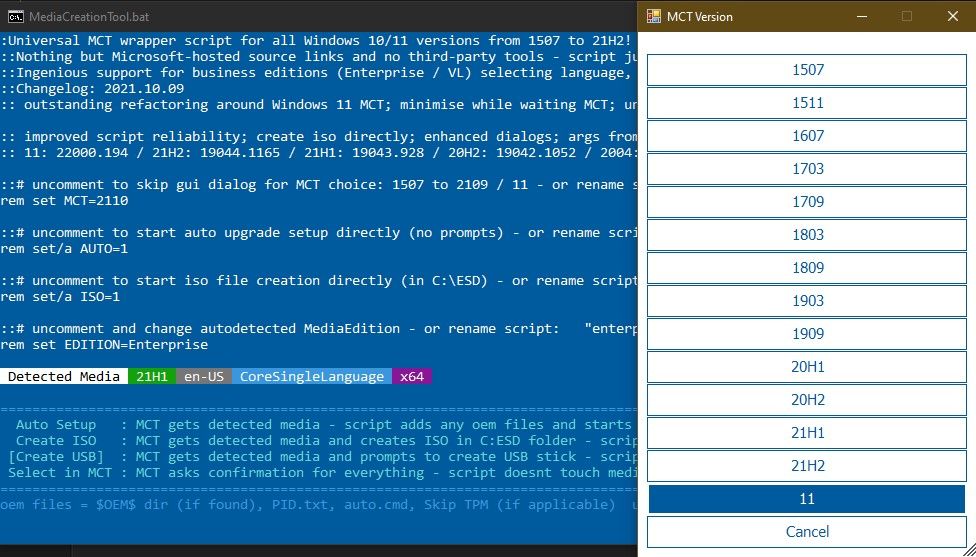Click the 1803 version button

[807, 235]
